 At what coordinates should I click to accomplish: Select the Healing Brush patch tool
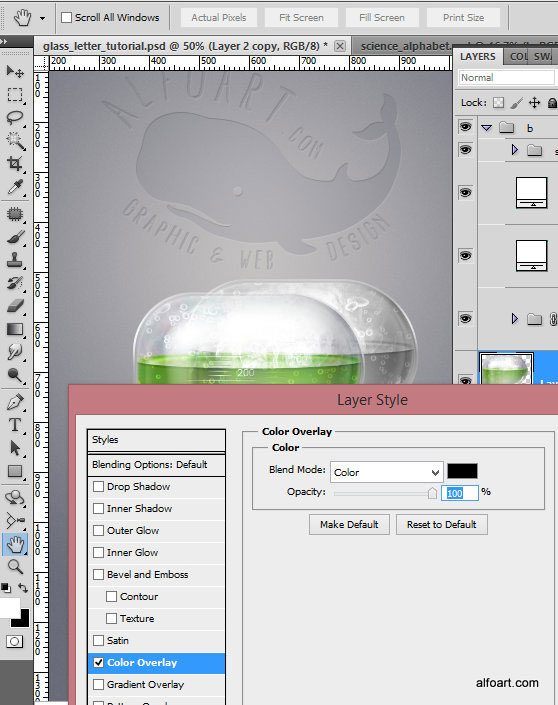[15, 214]
